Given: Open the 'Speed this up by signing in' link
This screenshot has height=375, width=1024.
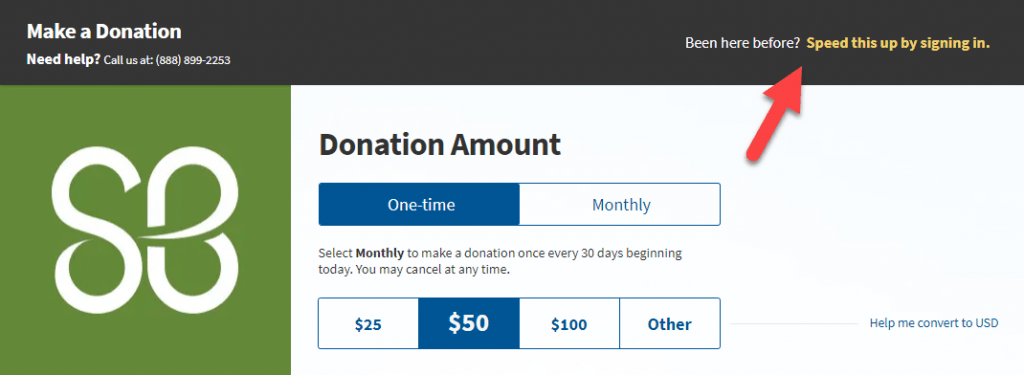Looking at the screenshot, I should [898, 44].
